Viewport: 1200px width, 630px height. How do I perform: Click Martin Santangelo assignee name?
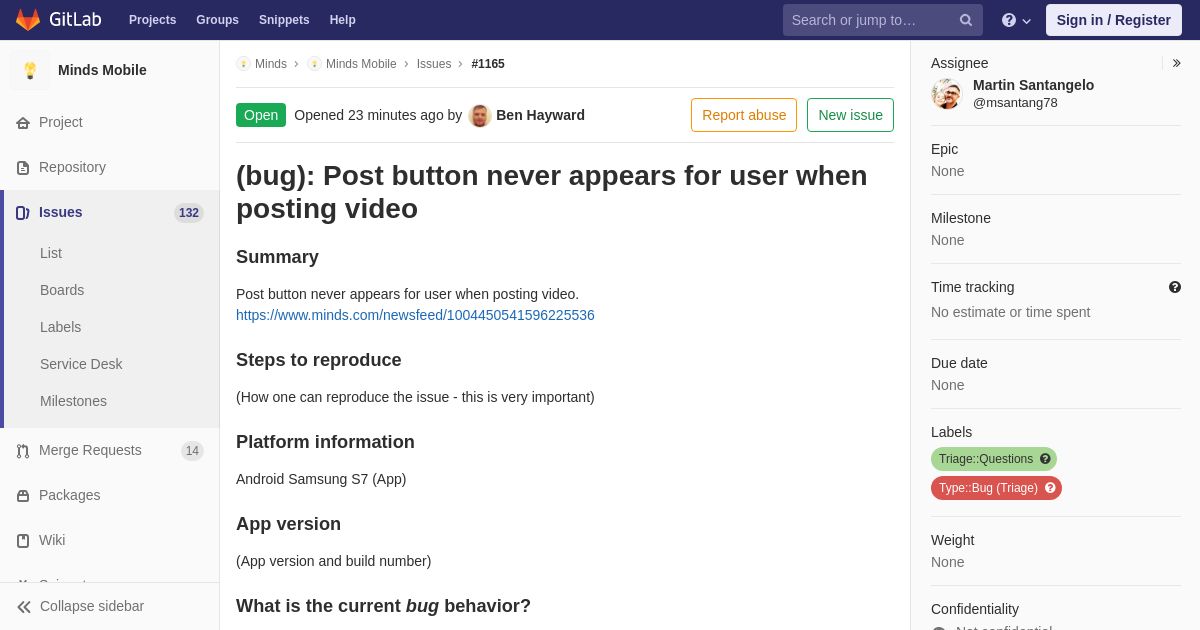tap(1033, 85)
